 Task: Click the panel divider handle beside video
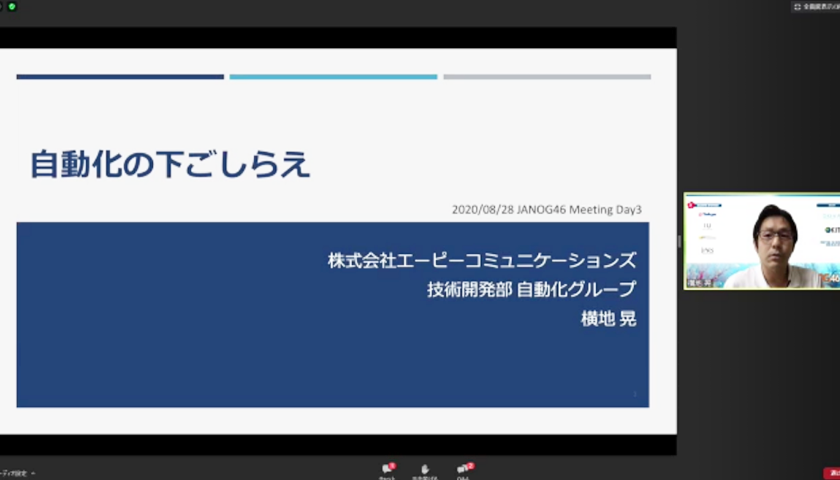[679, 241]
